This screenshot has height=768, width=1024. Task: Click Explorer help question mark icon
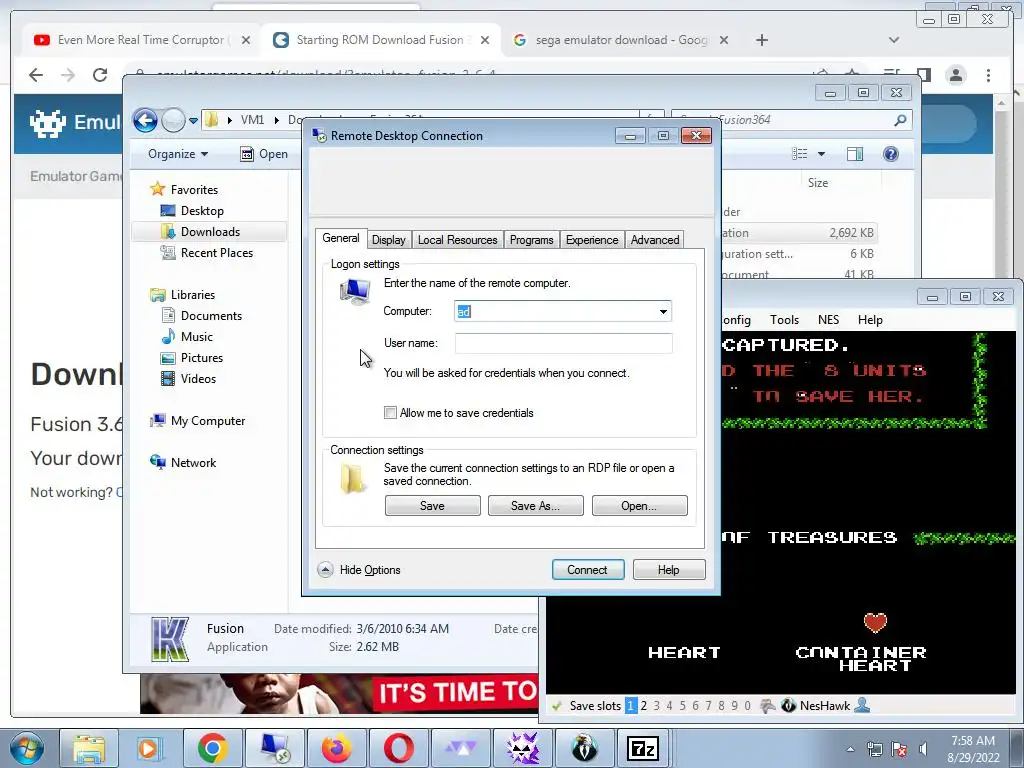[x=891, y=154]
